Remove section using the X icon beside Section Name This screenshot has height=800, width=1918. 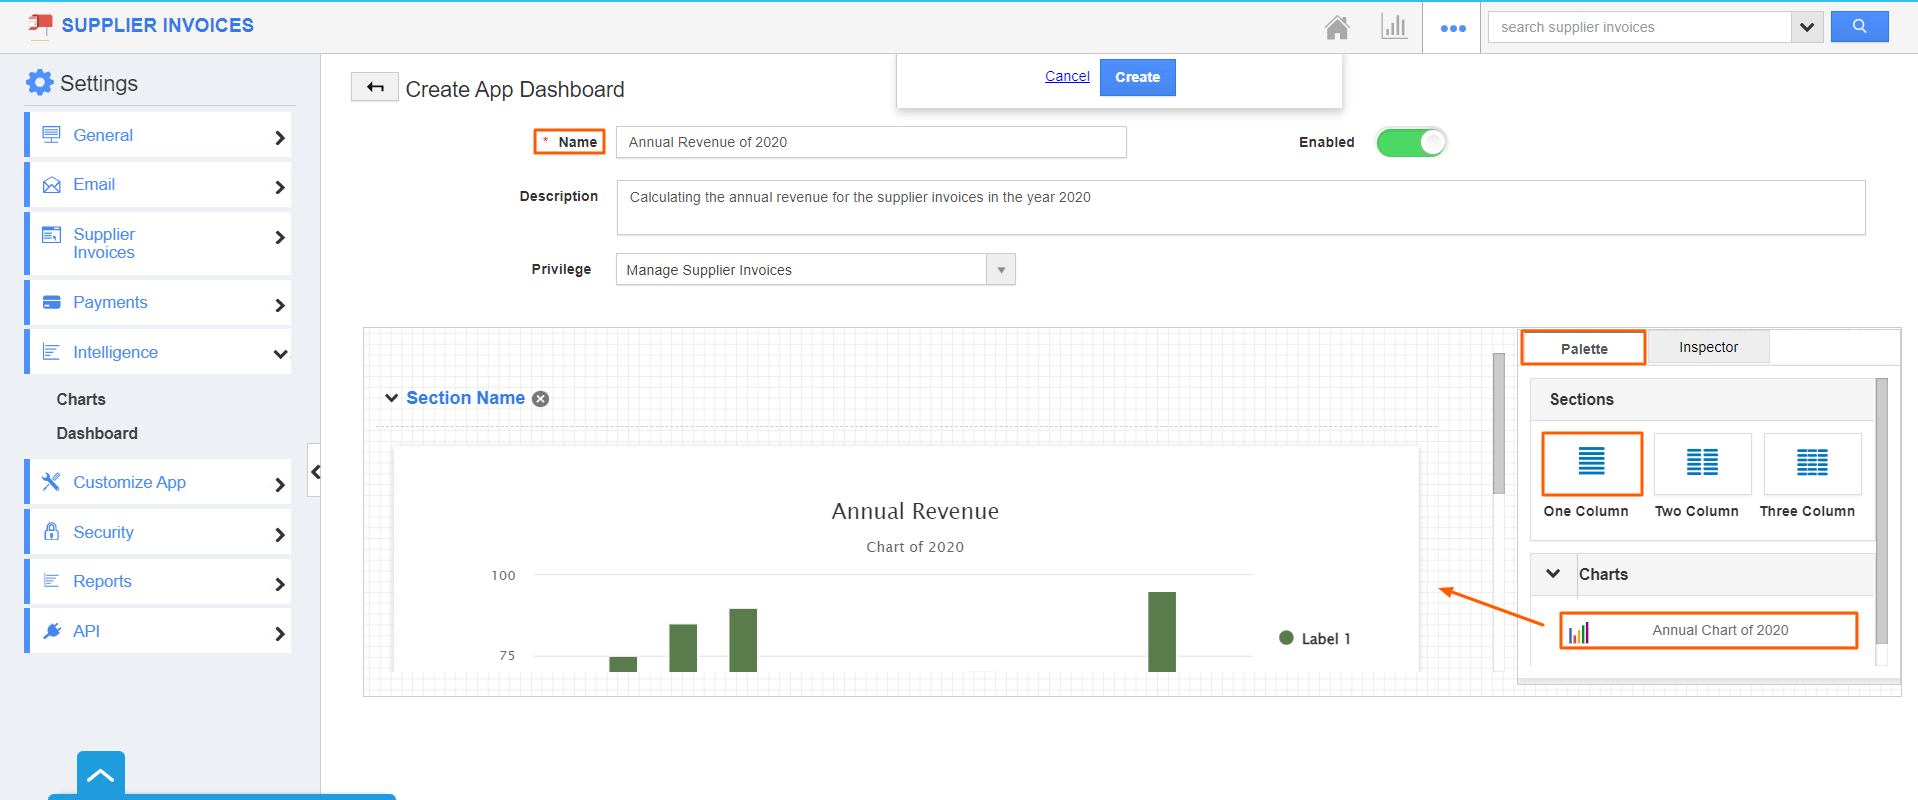pos(540,399)
